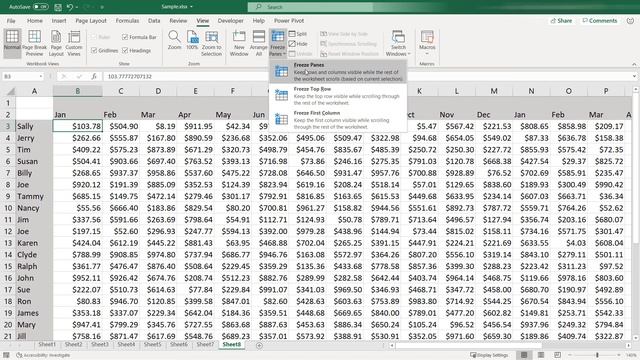Open the Name Box dropdown arrow

pos(41,76)
